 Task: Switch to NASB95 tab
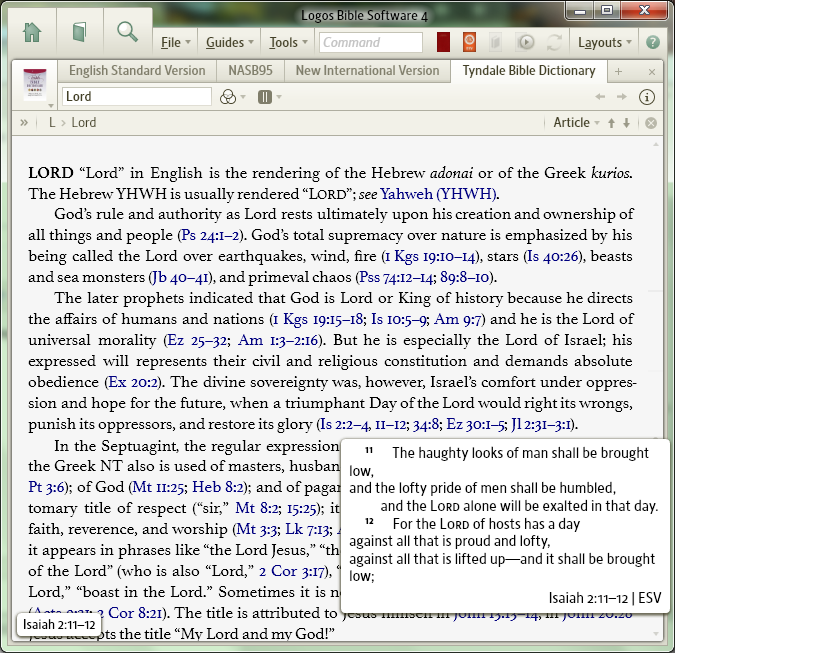(250, 71)
